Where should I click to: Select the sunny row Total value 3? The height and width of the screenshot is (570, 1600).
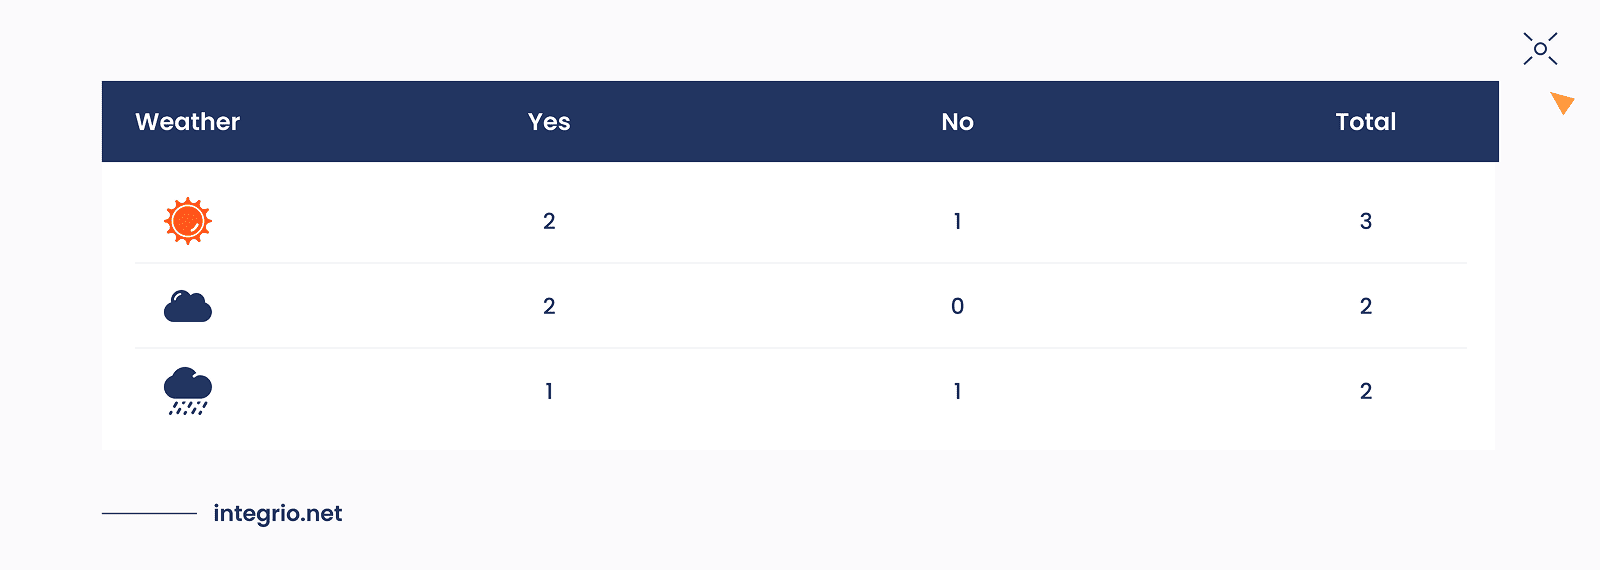[x=1365, y=221]
